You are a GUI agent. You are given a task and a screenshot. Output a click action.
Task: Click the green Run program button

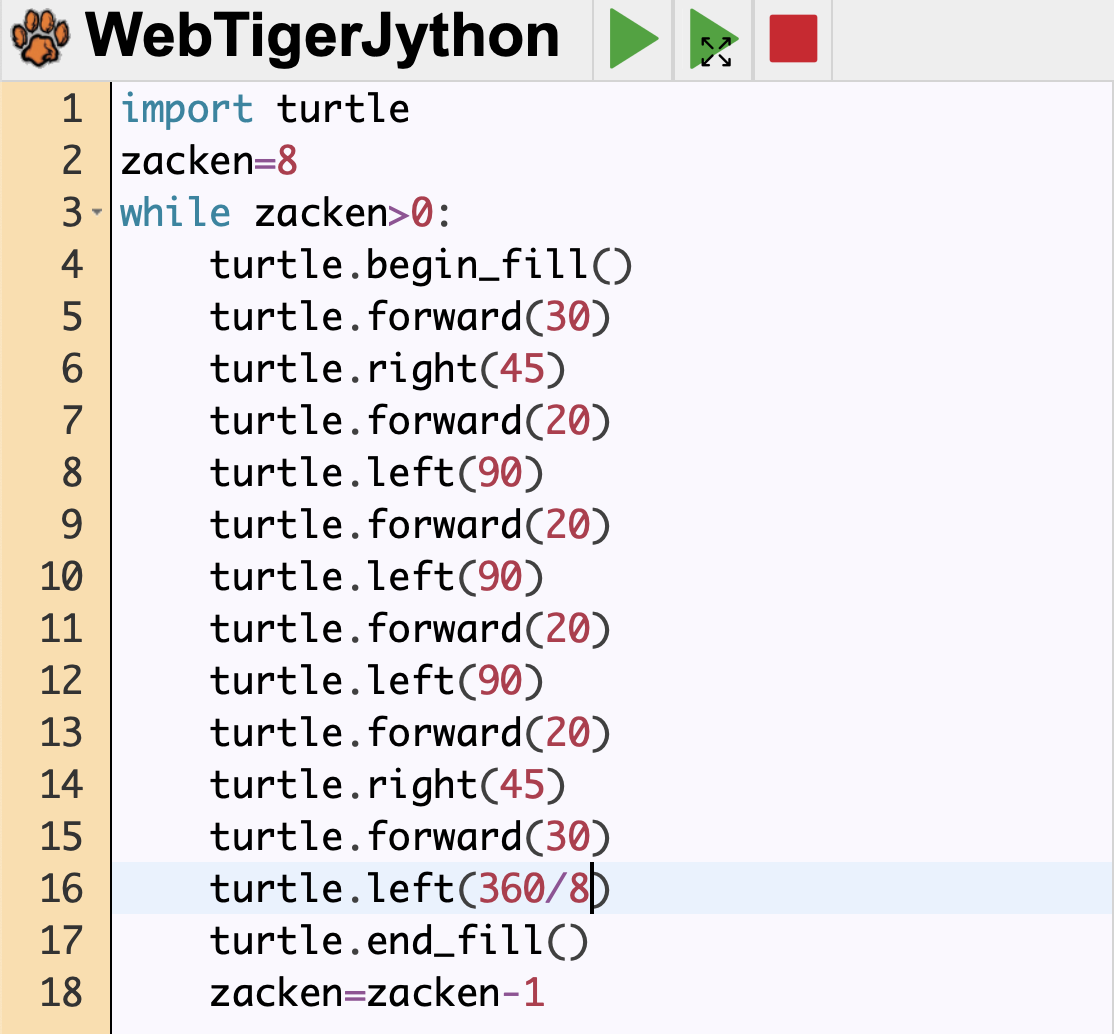tap(633, 40)
